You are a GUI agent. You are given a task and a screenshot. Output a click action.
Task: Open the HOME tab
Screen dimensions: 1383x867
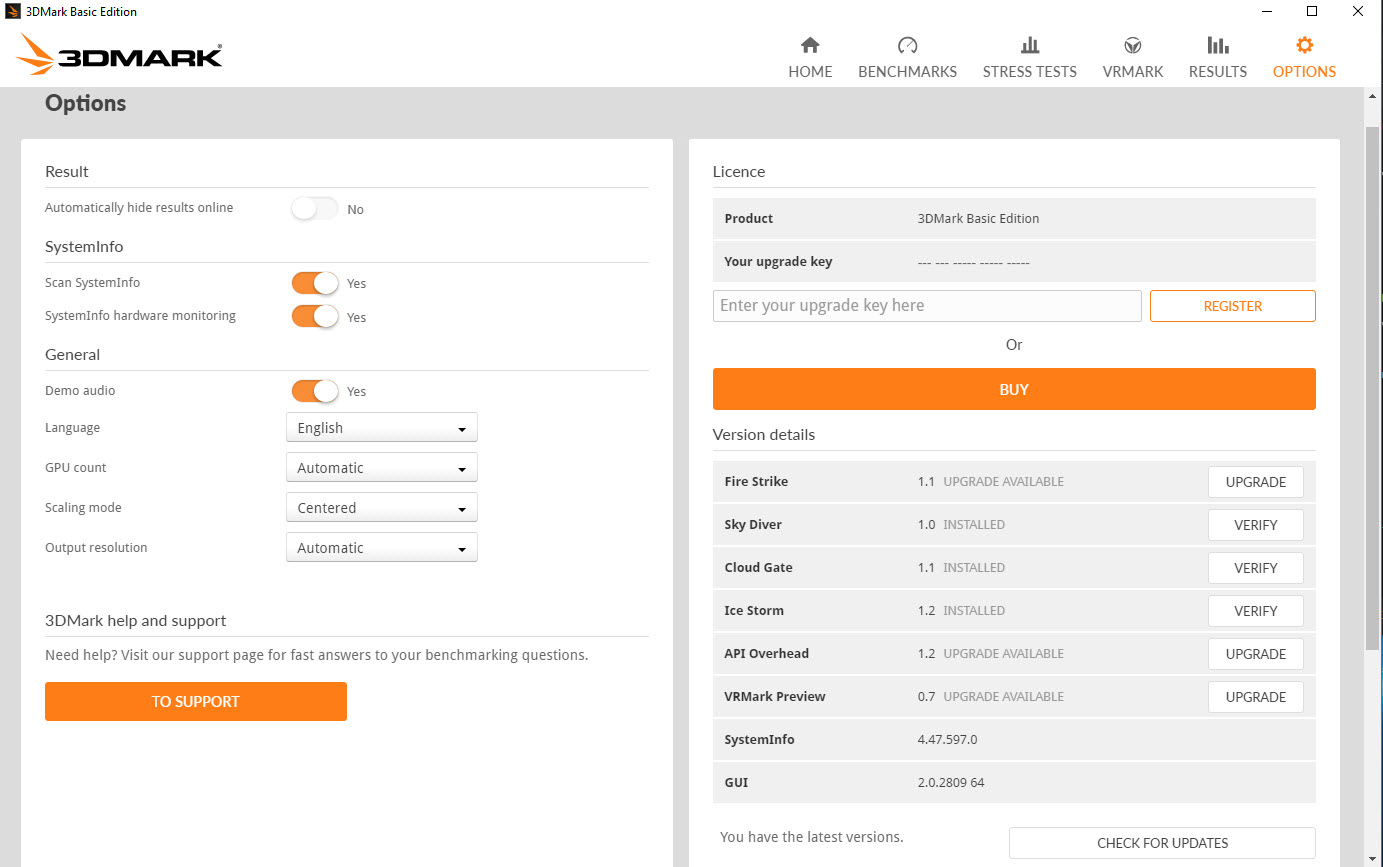point(810,72)
